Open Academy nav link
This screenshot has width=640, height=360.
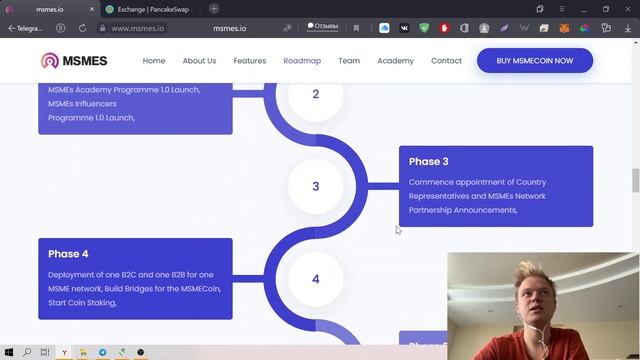[396, 61]
